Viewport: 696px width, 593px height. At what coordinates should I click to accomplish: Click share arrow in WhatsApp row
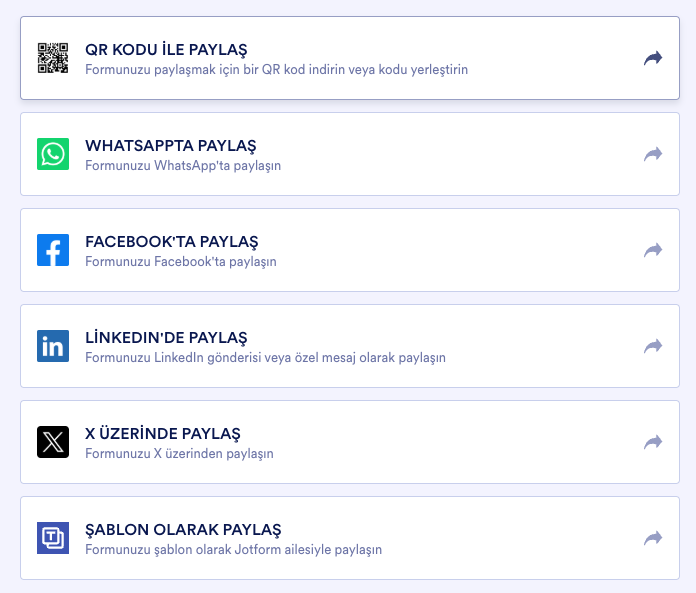[653, 154]
